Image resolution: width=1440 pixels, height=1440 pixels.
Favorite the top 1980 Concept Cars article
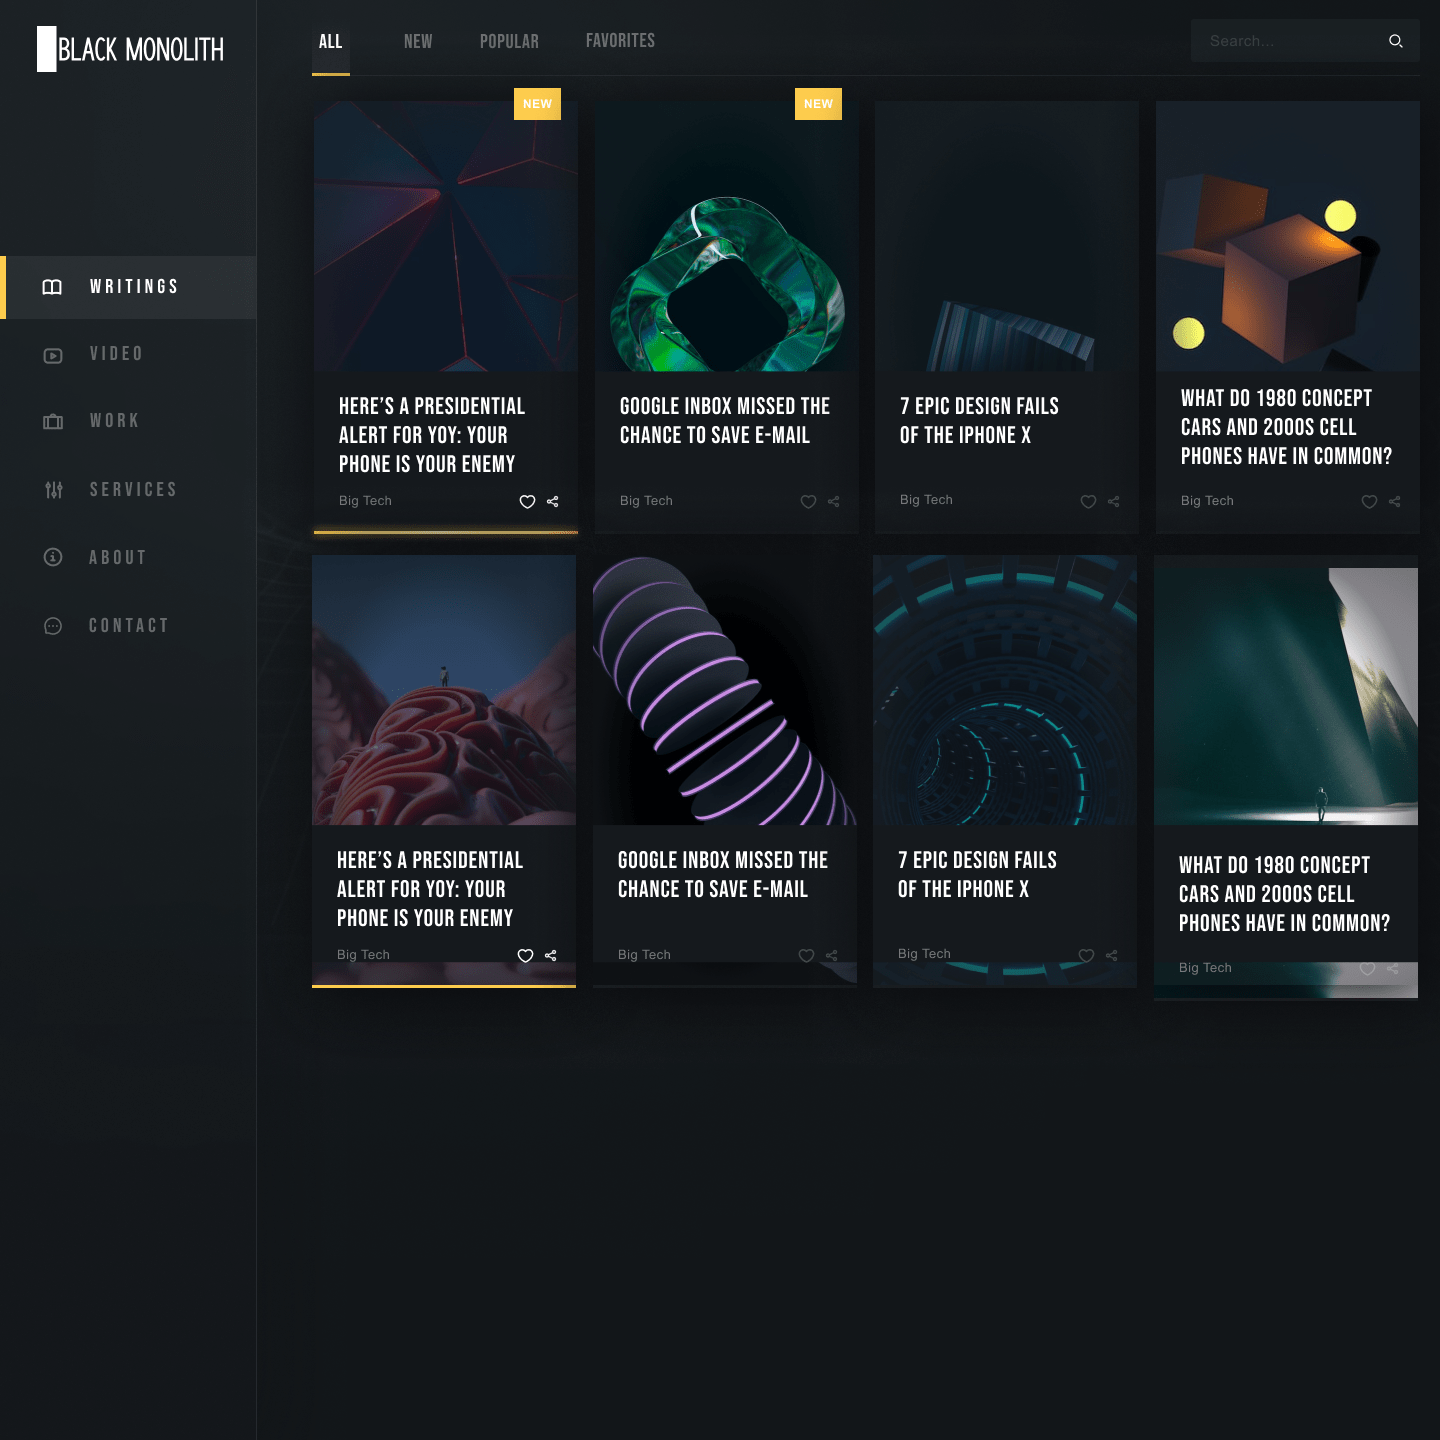tap(1369, 502)
